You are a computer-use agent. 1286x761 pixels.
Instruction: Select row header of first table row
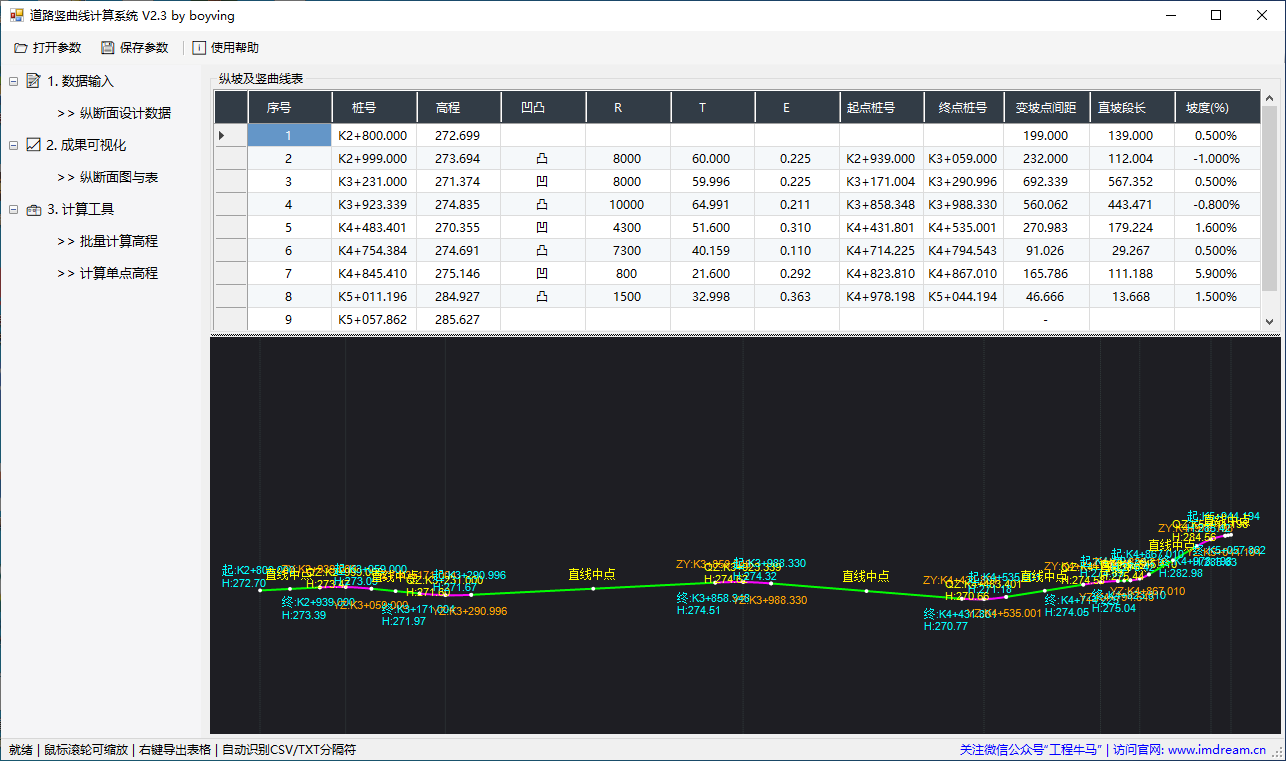tap(230, 135)
